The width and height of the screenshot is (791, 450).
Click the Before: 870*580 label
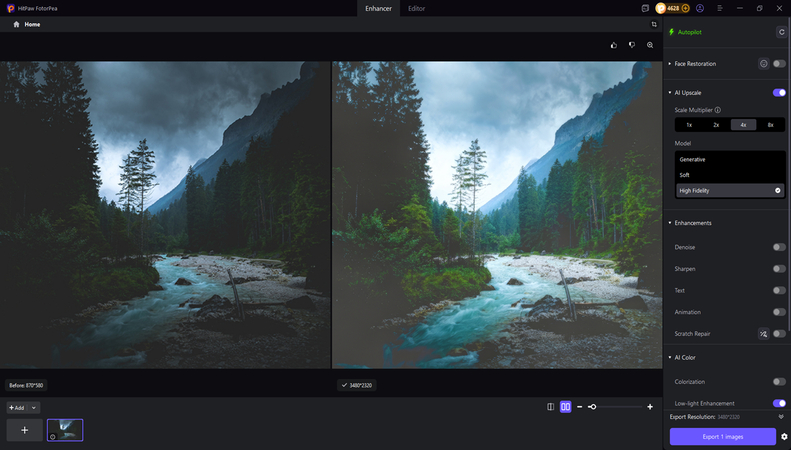click(x=26, y=385)
